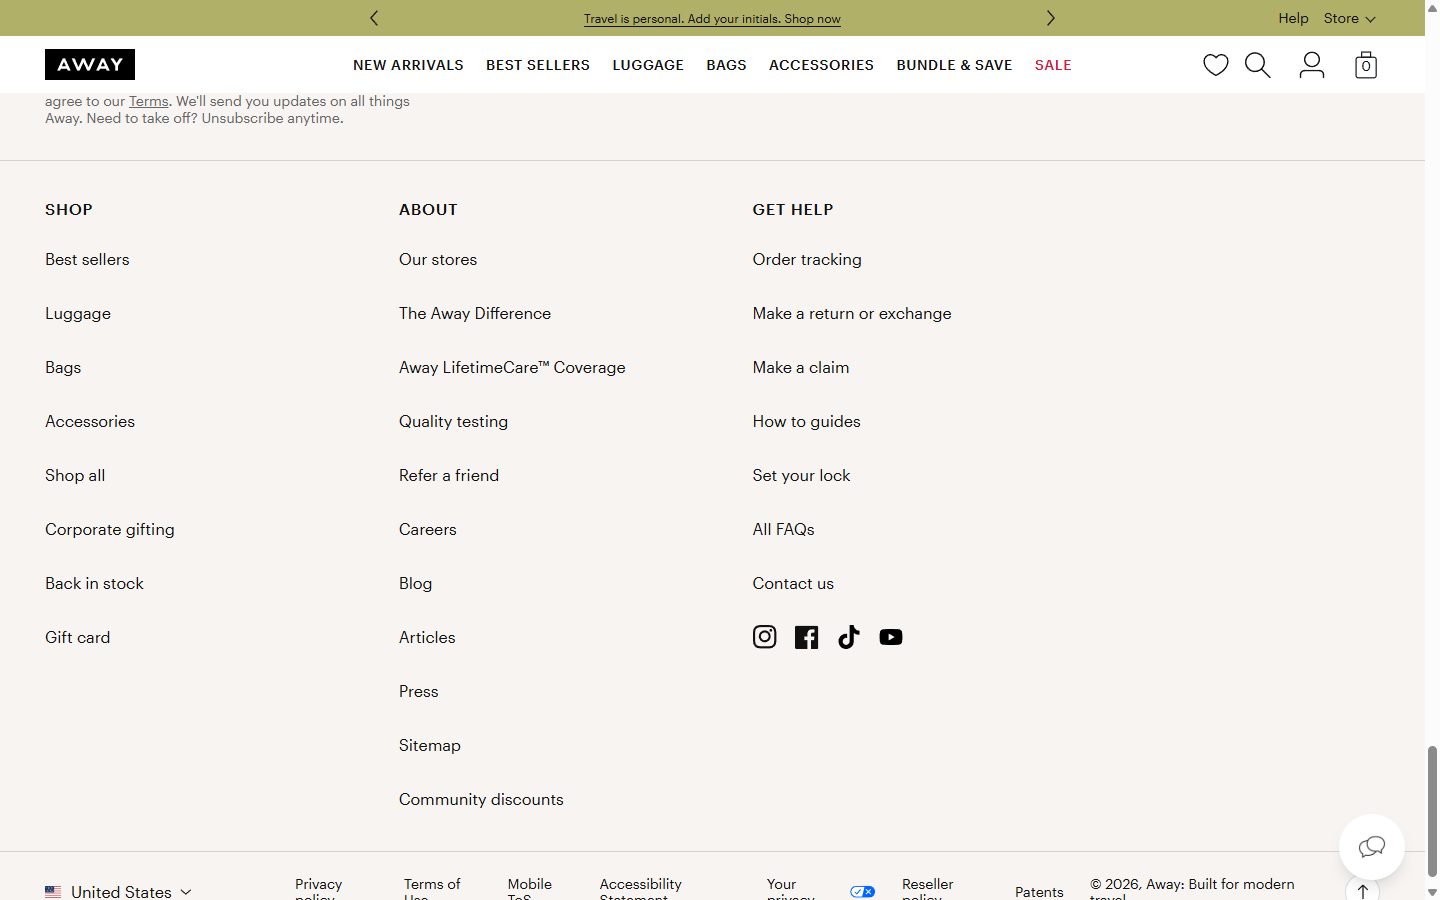Open Make a claim link
1440x900 pixels.
pos(801,367)
